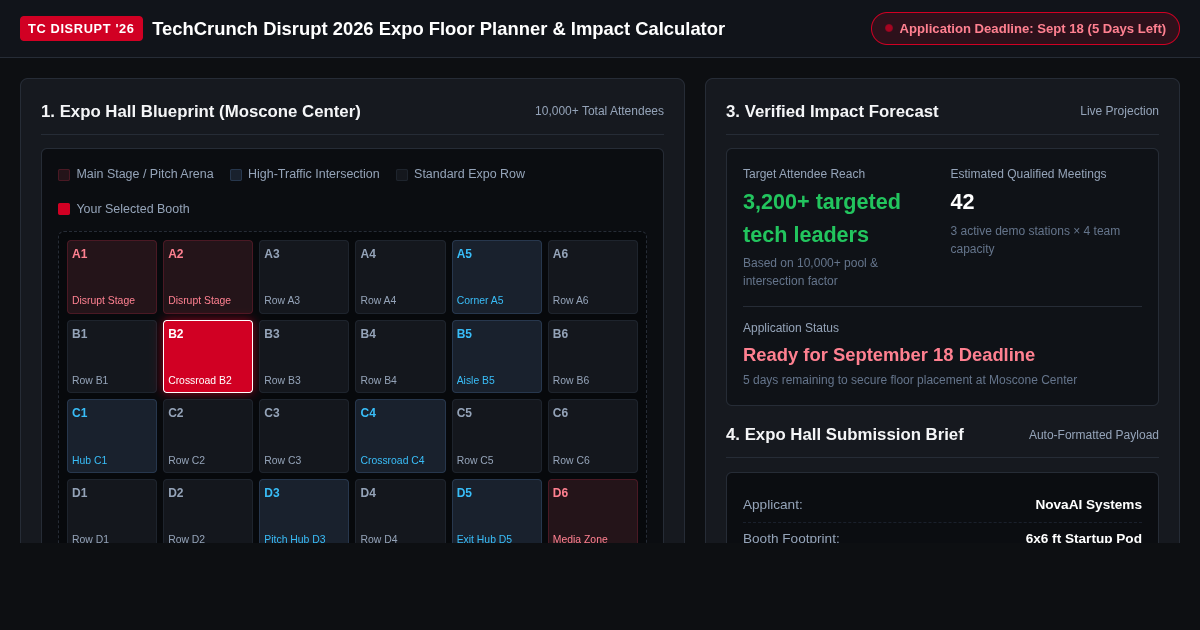Select the Exit Hub D5 booth

click(x=497, y=511)
